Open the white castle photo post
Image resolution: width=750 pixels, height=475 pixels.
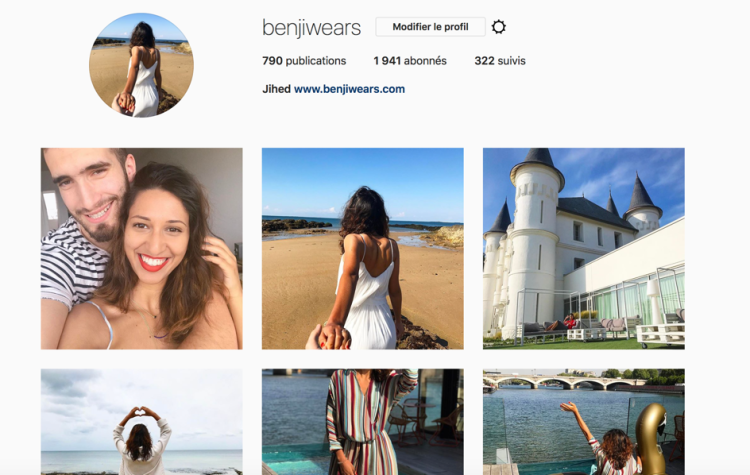pos(584,249)
